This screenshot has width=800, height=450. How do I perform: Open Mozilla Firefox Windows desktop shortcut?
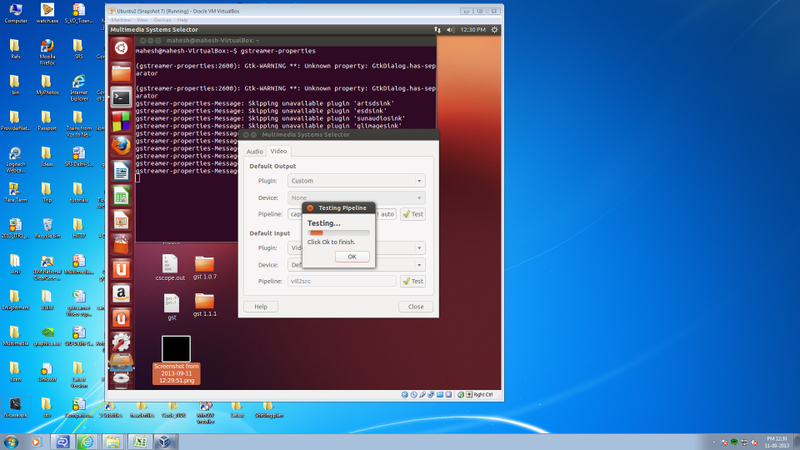47,52
